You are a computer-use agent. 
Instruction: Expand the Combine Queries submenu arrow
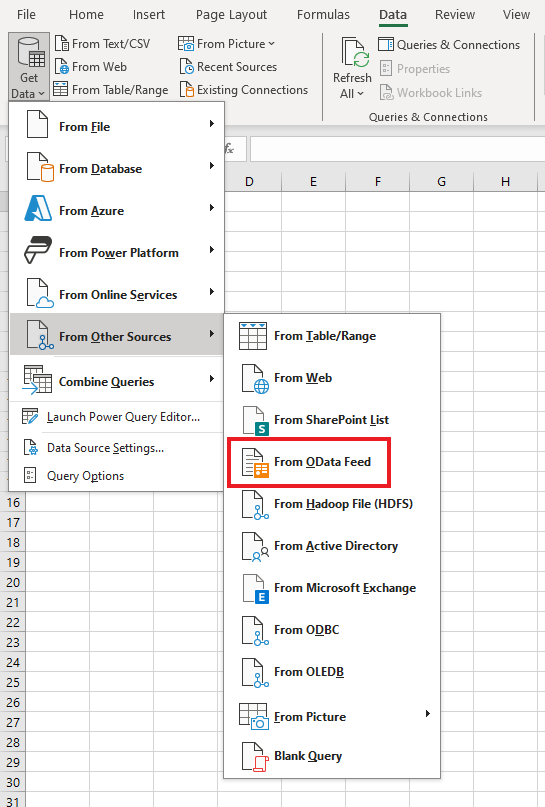coord(212,379)
